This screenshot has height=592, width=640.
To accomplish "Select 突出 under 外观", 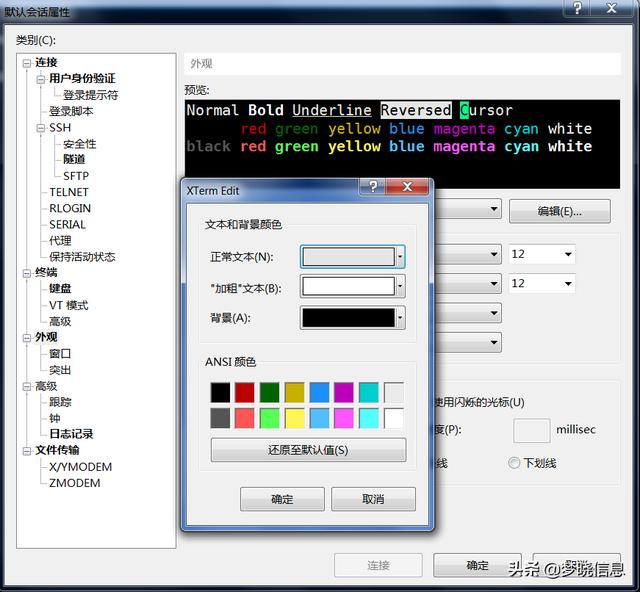I will (x=60, y=370).
